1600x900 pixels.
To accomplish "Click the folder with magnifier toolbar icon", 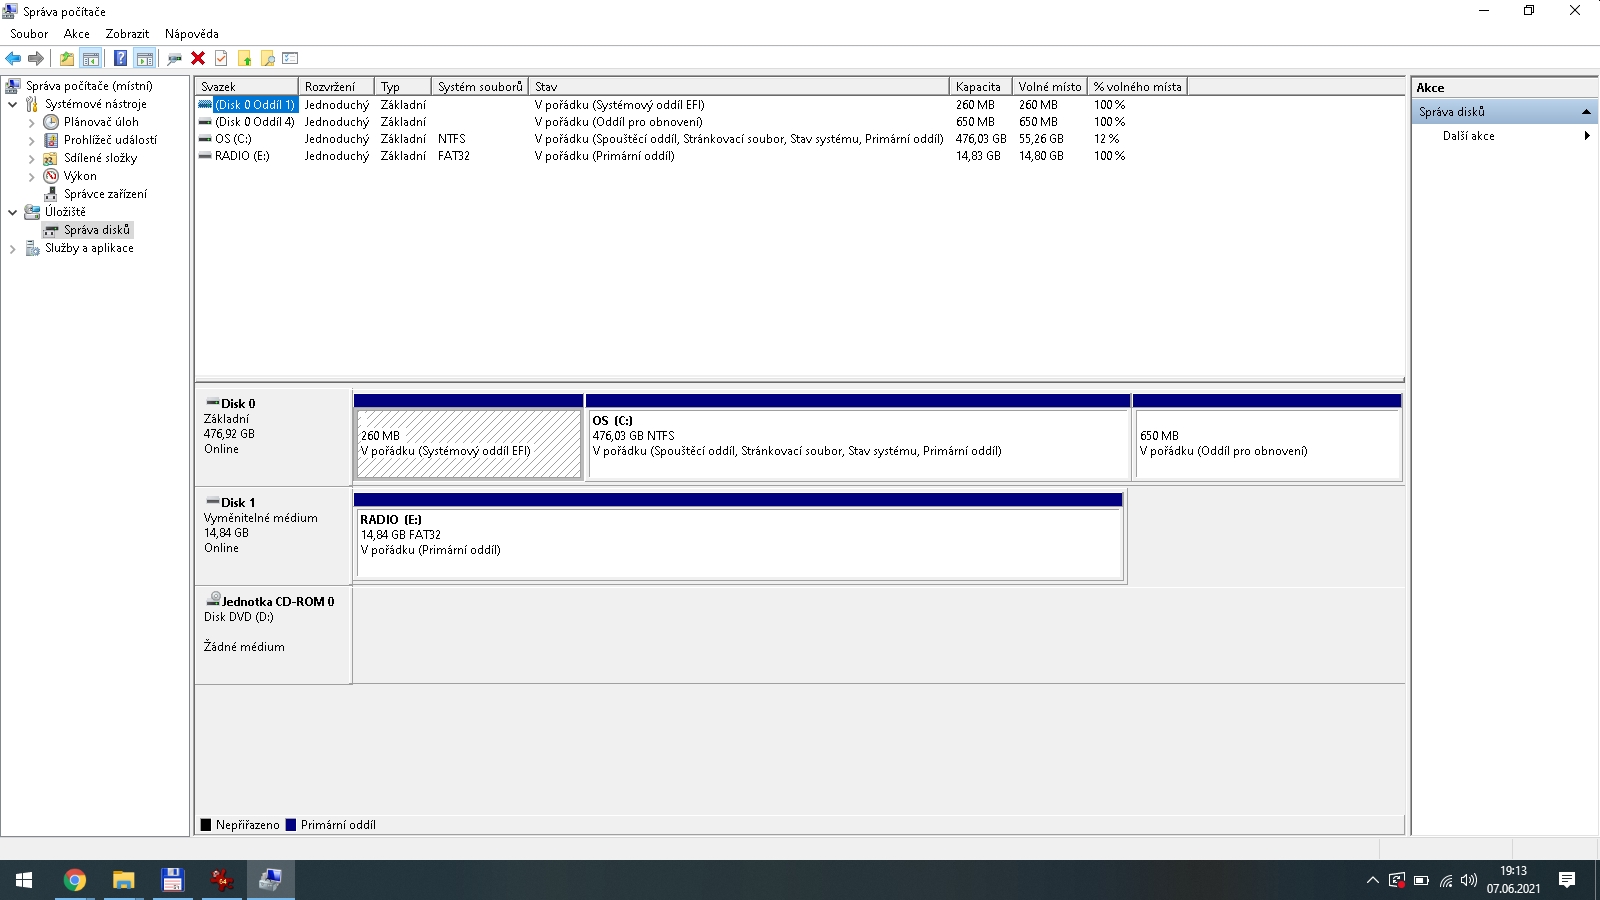I will 267,58.
